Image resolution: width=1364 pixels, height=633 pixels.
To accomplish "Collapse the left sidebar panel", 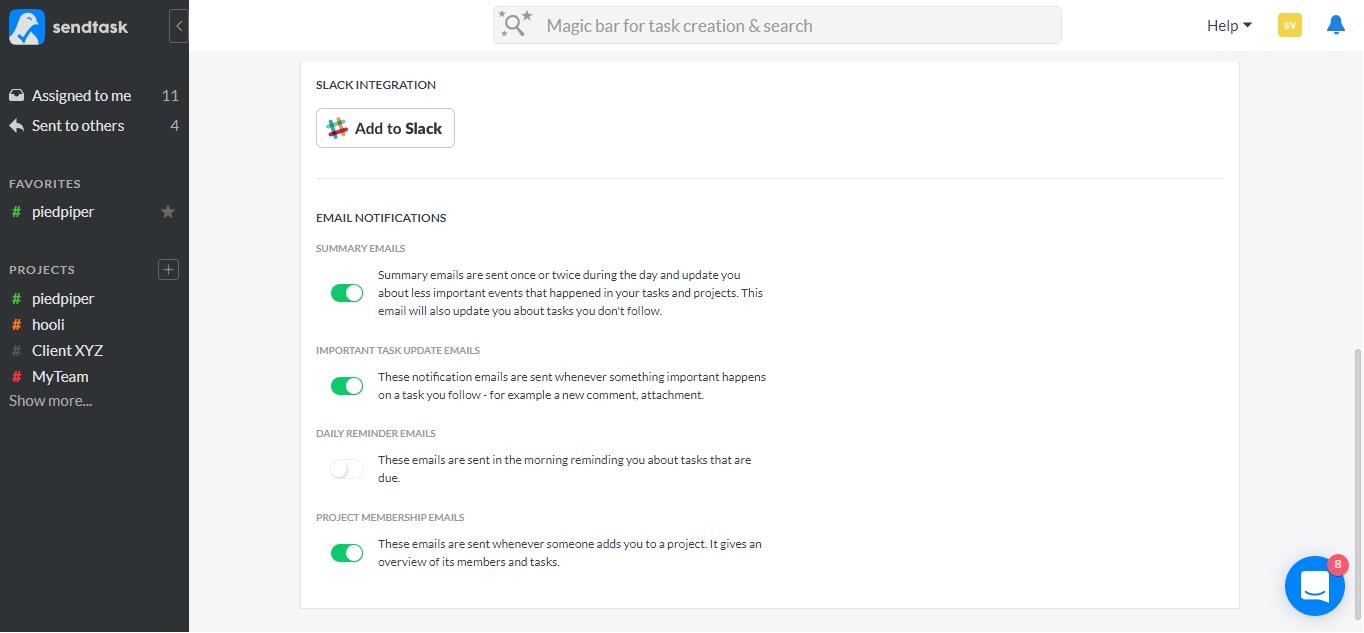I will 179,26.
